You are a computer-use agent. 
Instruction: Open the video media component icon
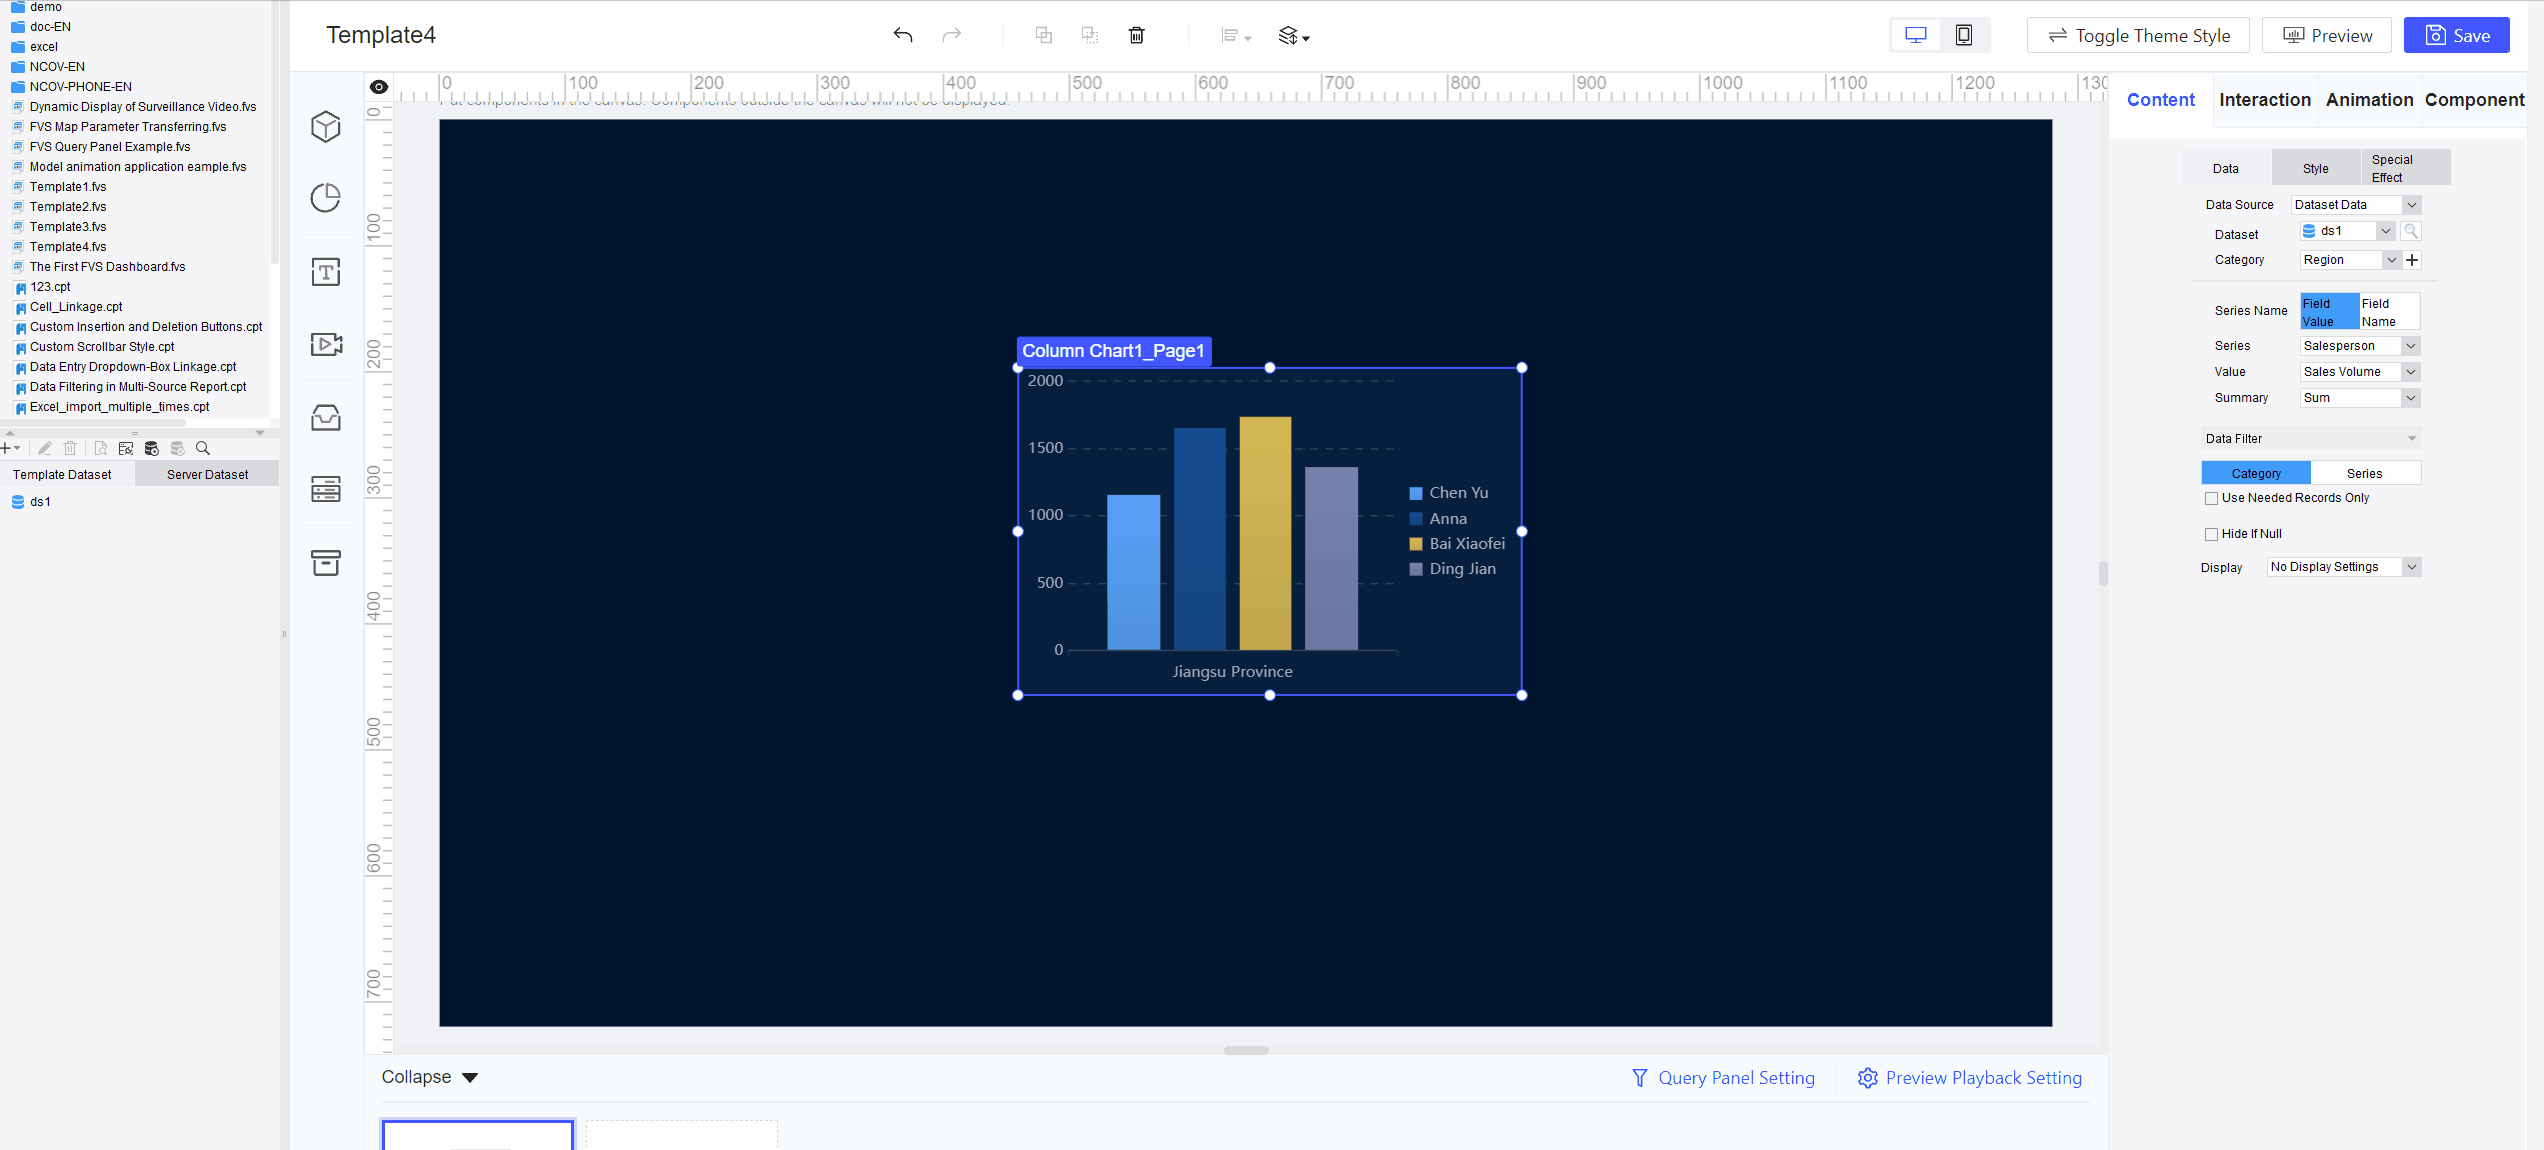[x=326, y=344]
